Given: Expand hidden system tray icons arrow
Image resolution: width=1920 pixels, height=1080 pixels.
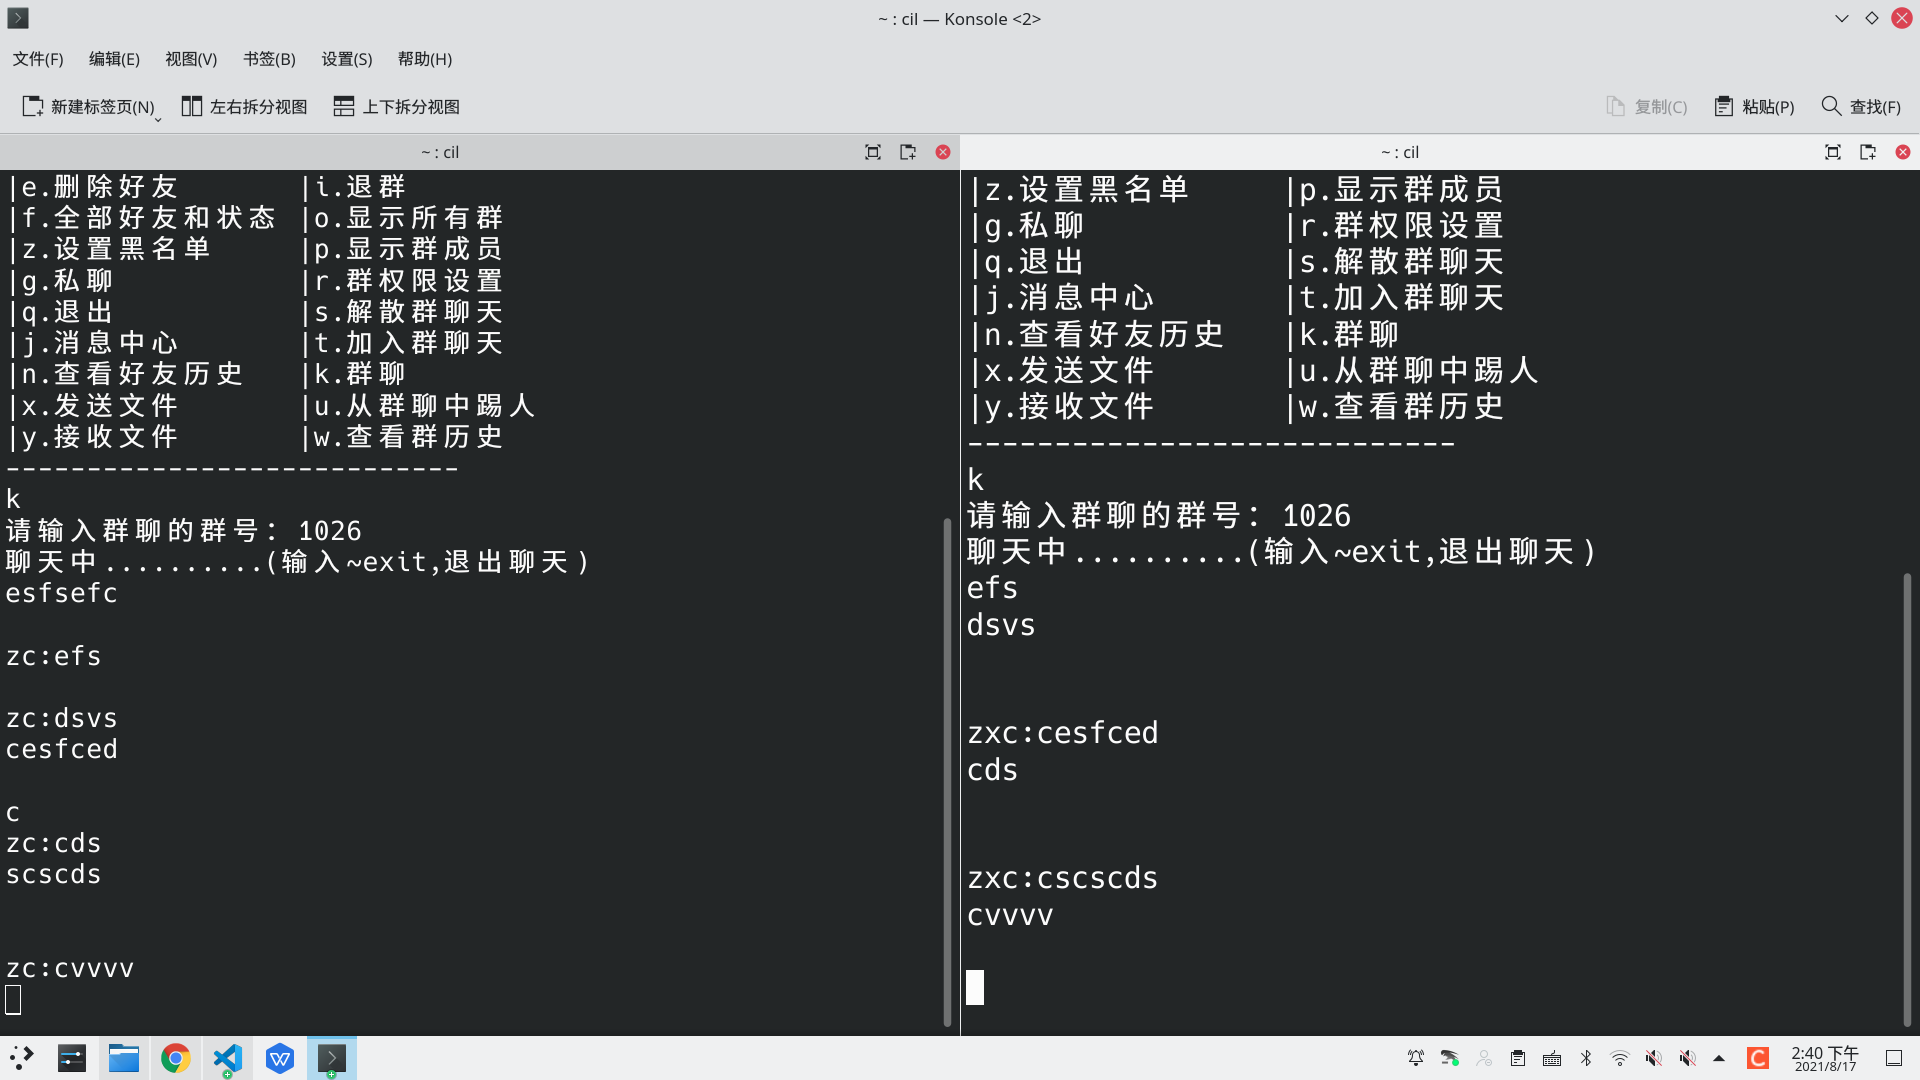Looking at the screenshot, I should tap(1719, 1058).
